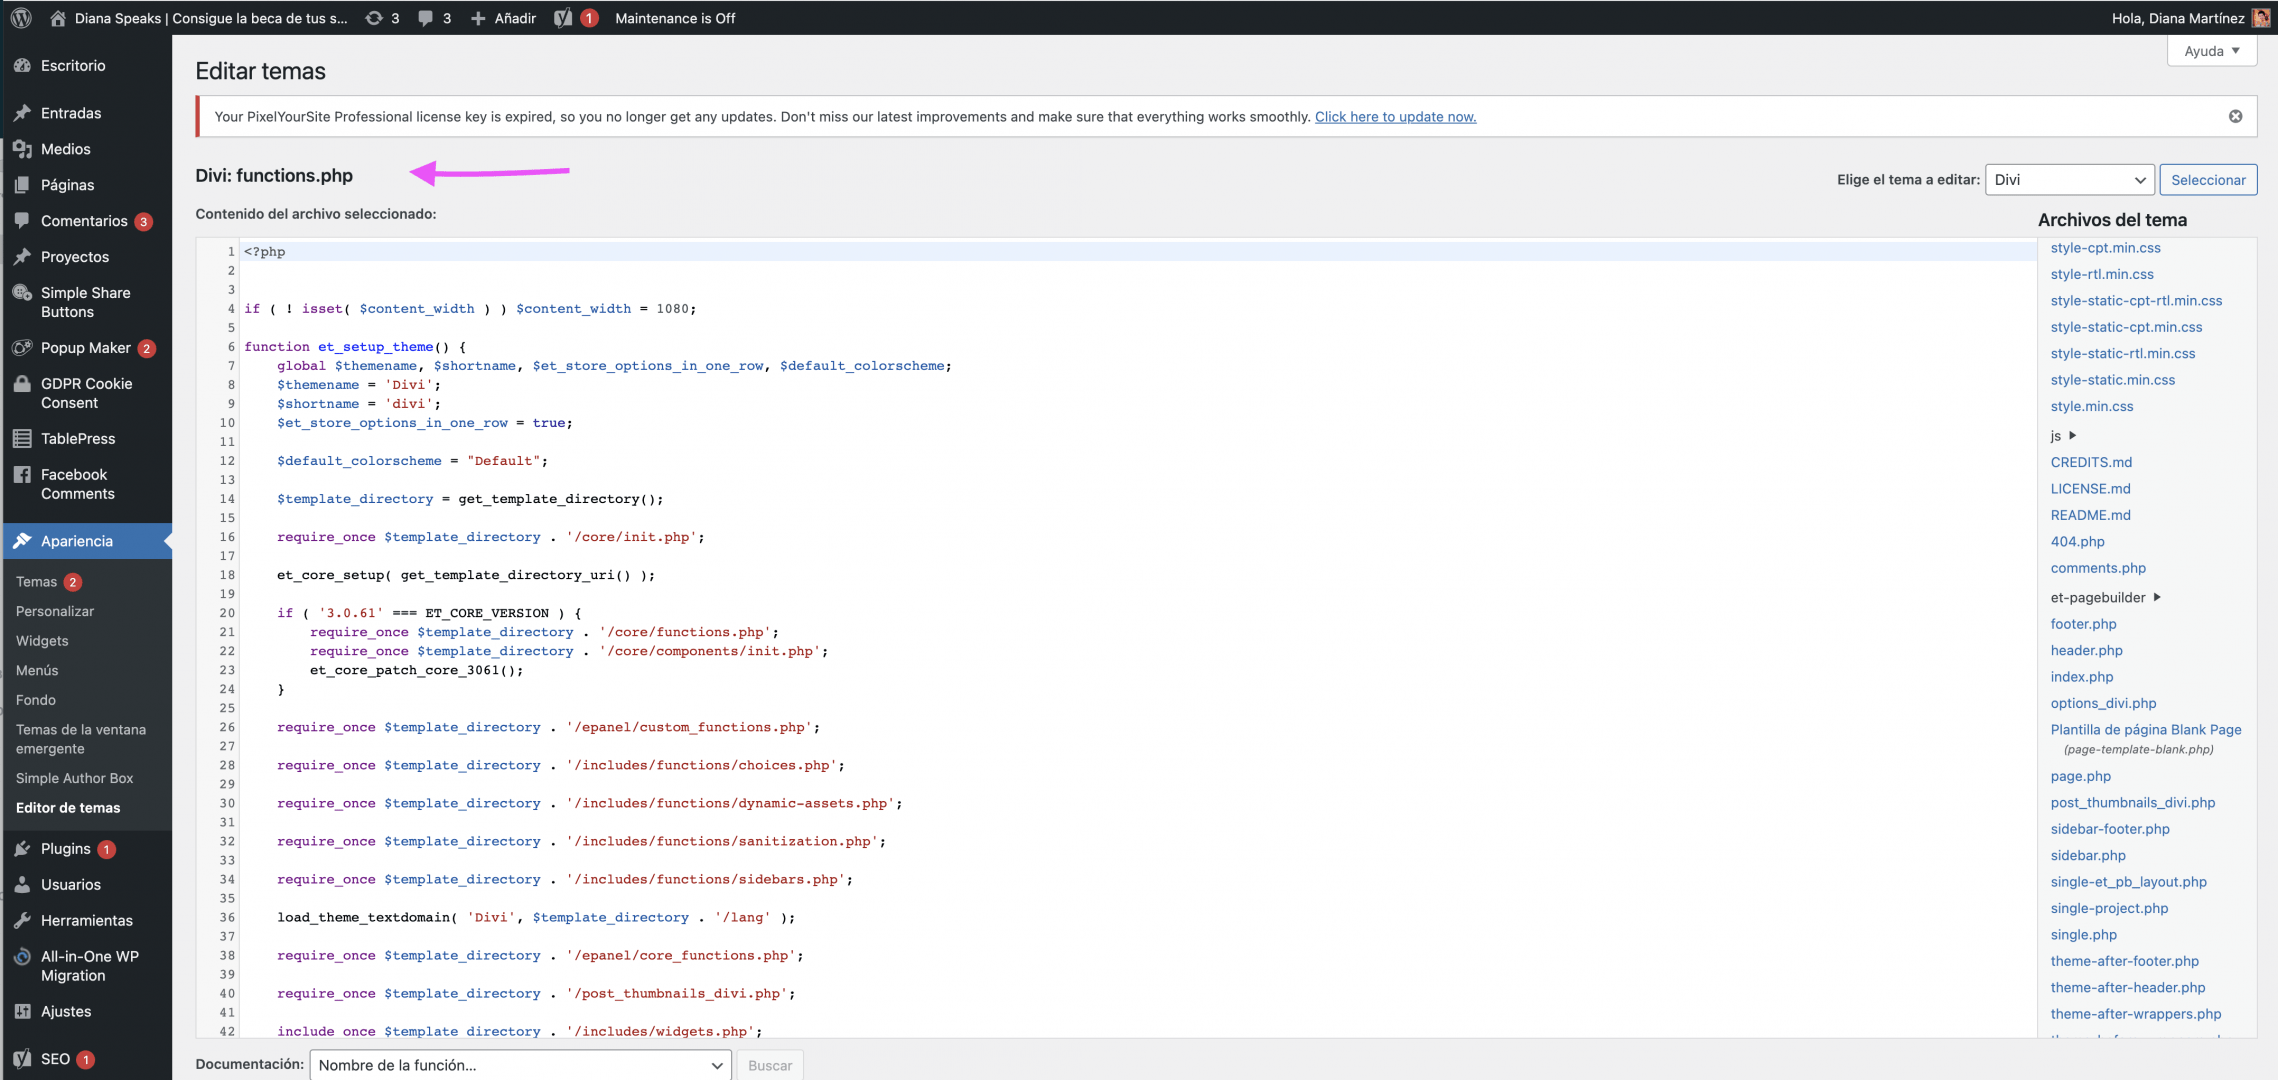Open the Ayuda help dropdown
The height and width of the screenshot is (1080, 2278).
[2211, 51]
